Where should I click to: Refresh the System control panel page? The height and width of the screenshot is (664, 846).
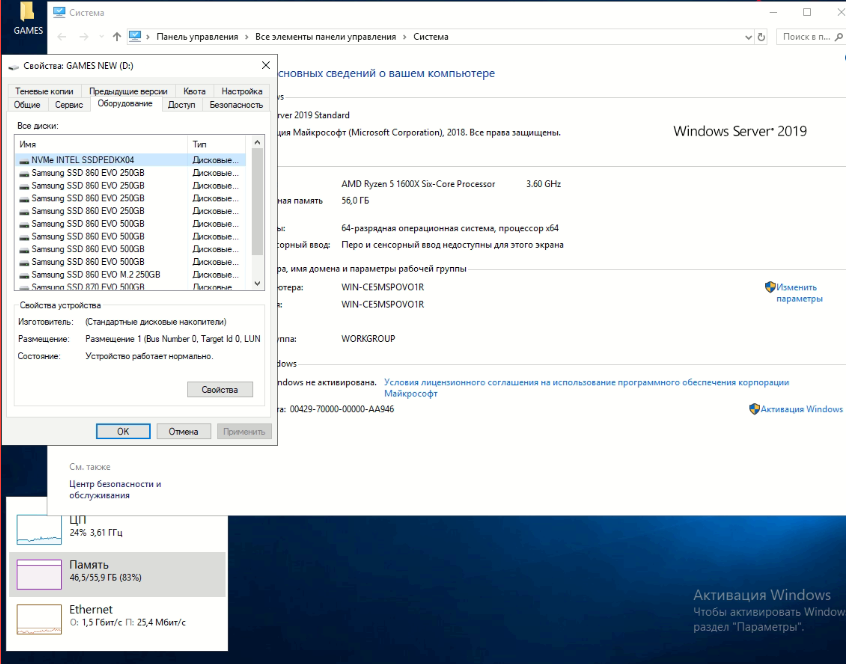(x=761, y=37)
